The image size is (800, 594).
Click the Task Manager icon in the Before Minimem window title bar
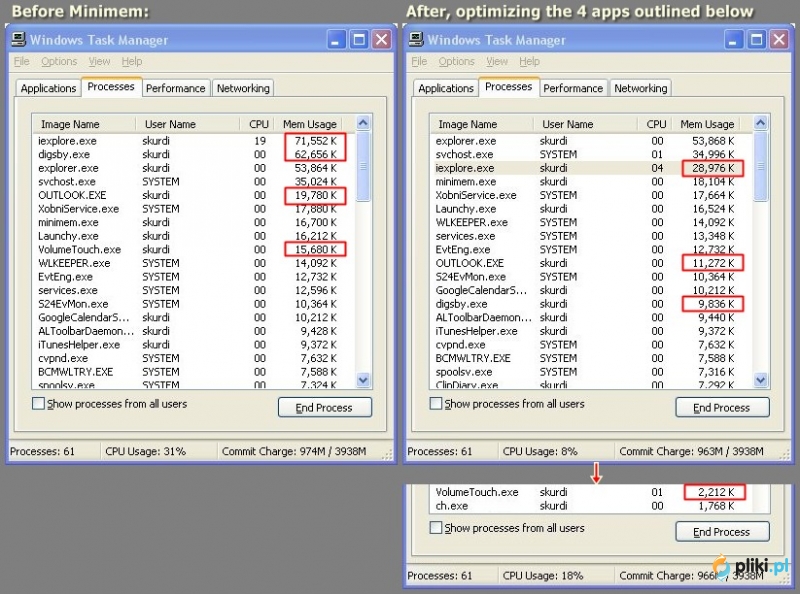19,39
